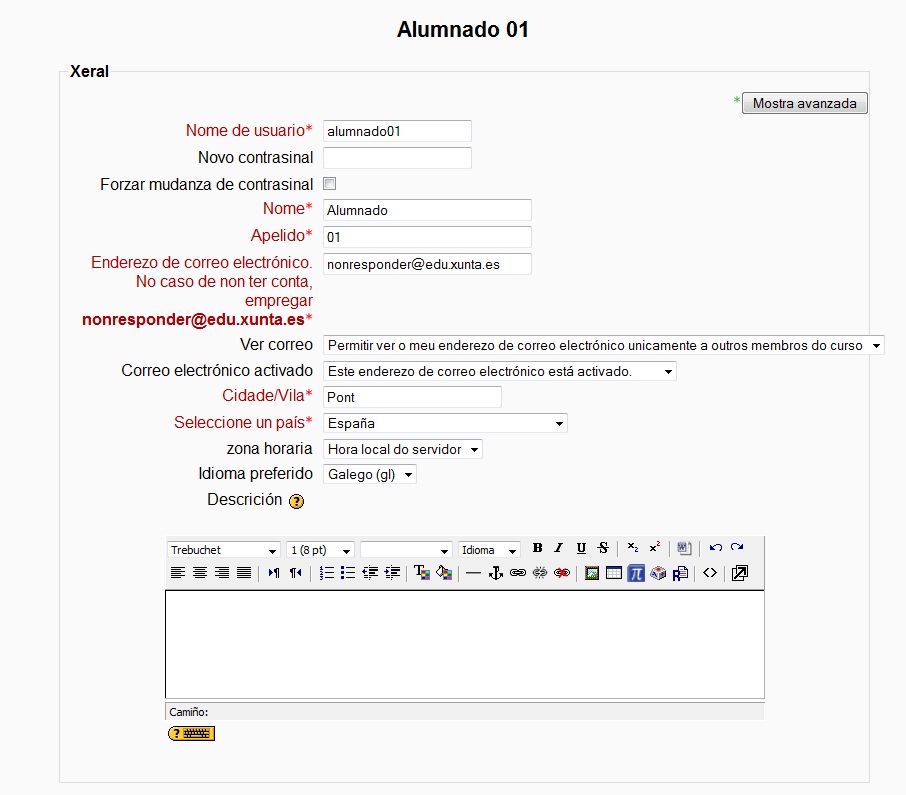Apply italic text formatting
906x795 pixels.
pyautogui.click(x=559, y=548)
